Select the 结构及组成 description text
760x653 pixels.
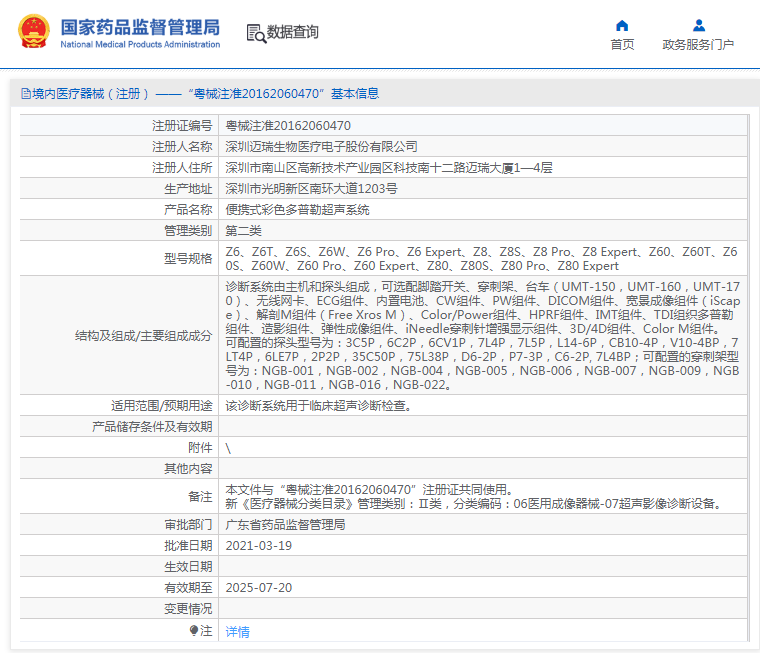(482, 335)
